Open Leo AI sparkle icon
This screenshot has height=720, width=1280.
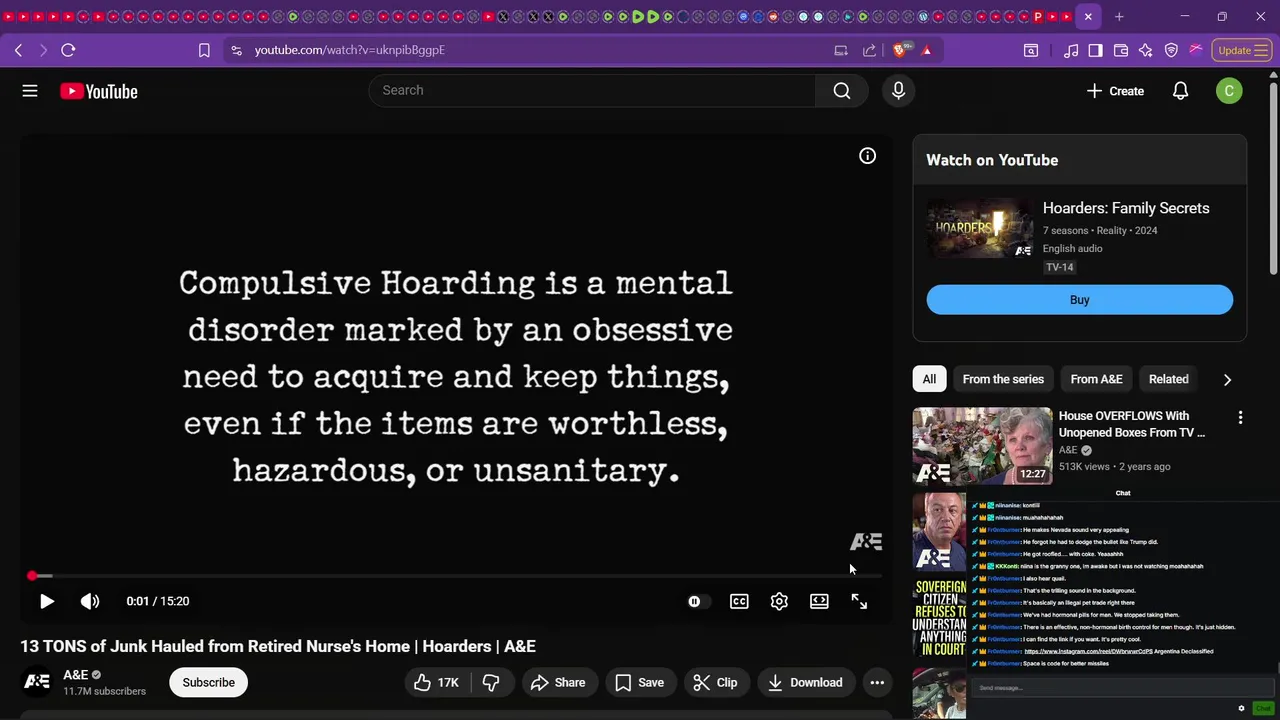coord(1146,50)
